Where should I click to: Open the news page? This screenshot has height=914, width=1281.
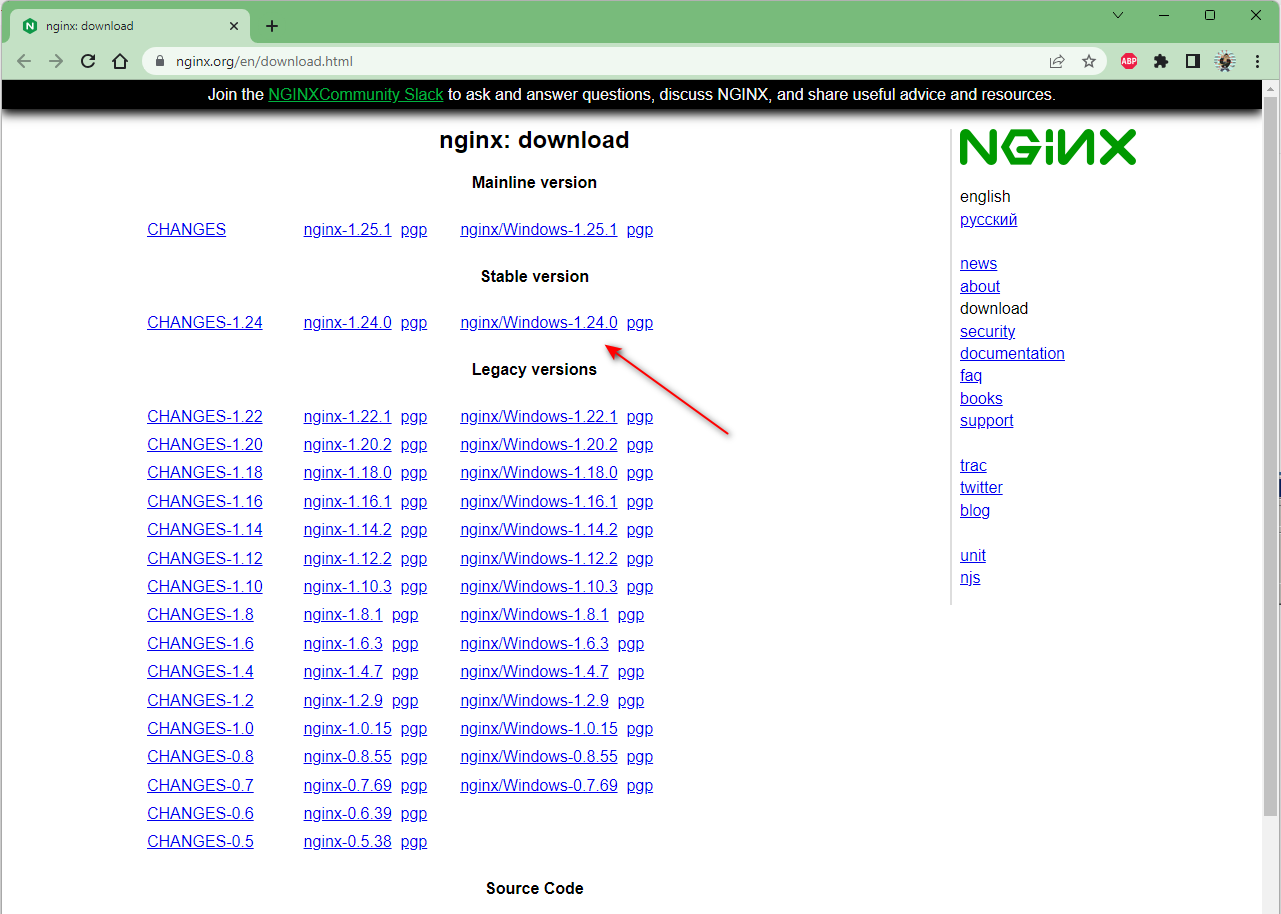[x=978, y=264]
